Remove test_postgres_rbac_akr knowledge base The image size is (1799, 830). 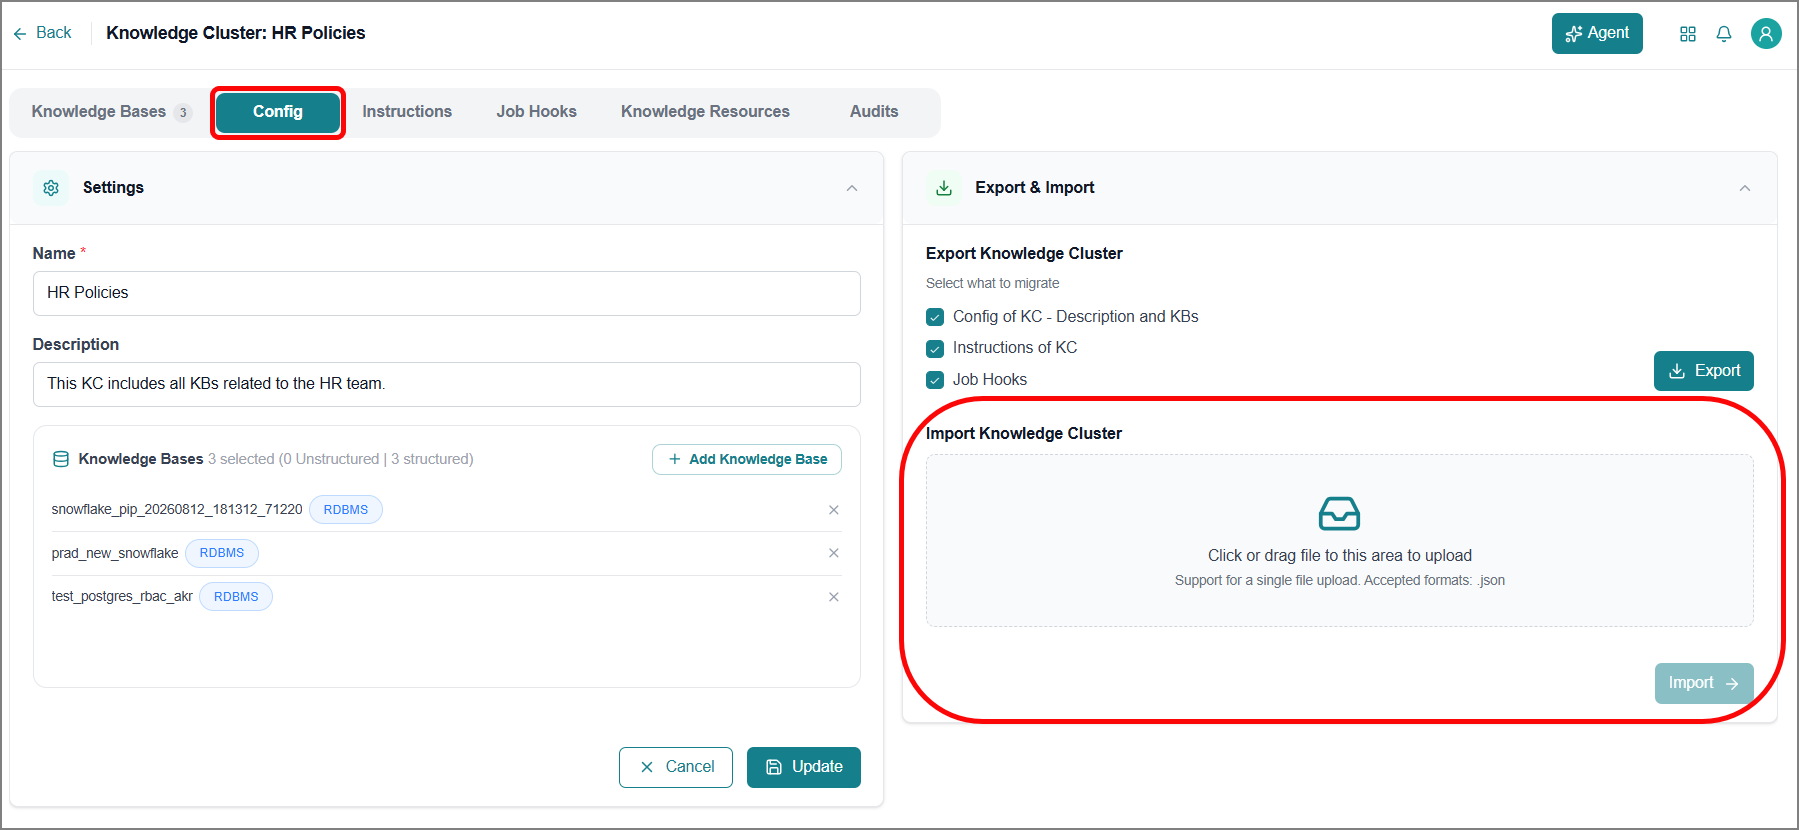pos(833,597)
